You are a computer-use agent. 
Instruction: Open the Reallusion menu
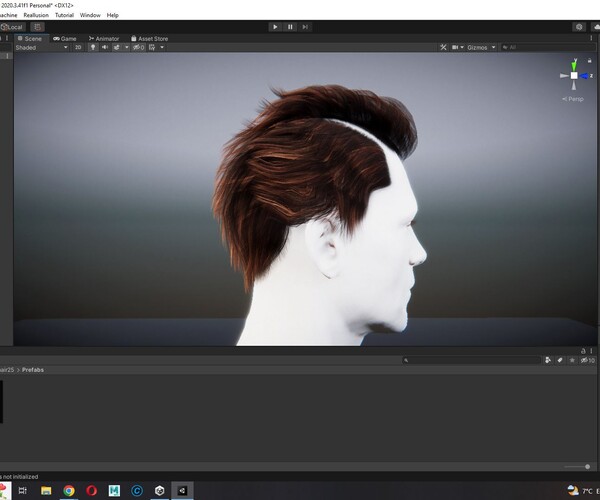coord(36,15)
